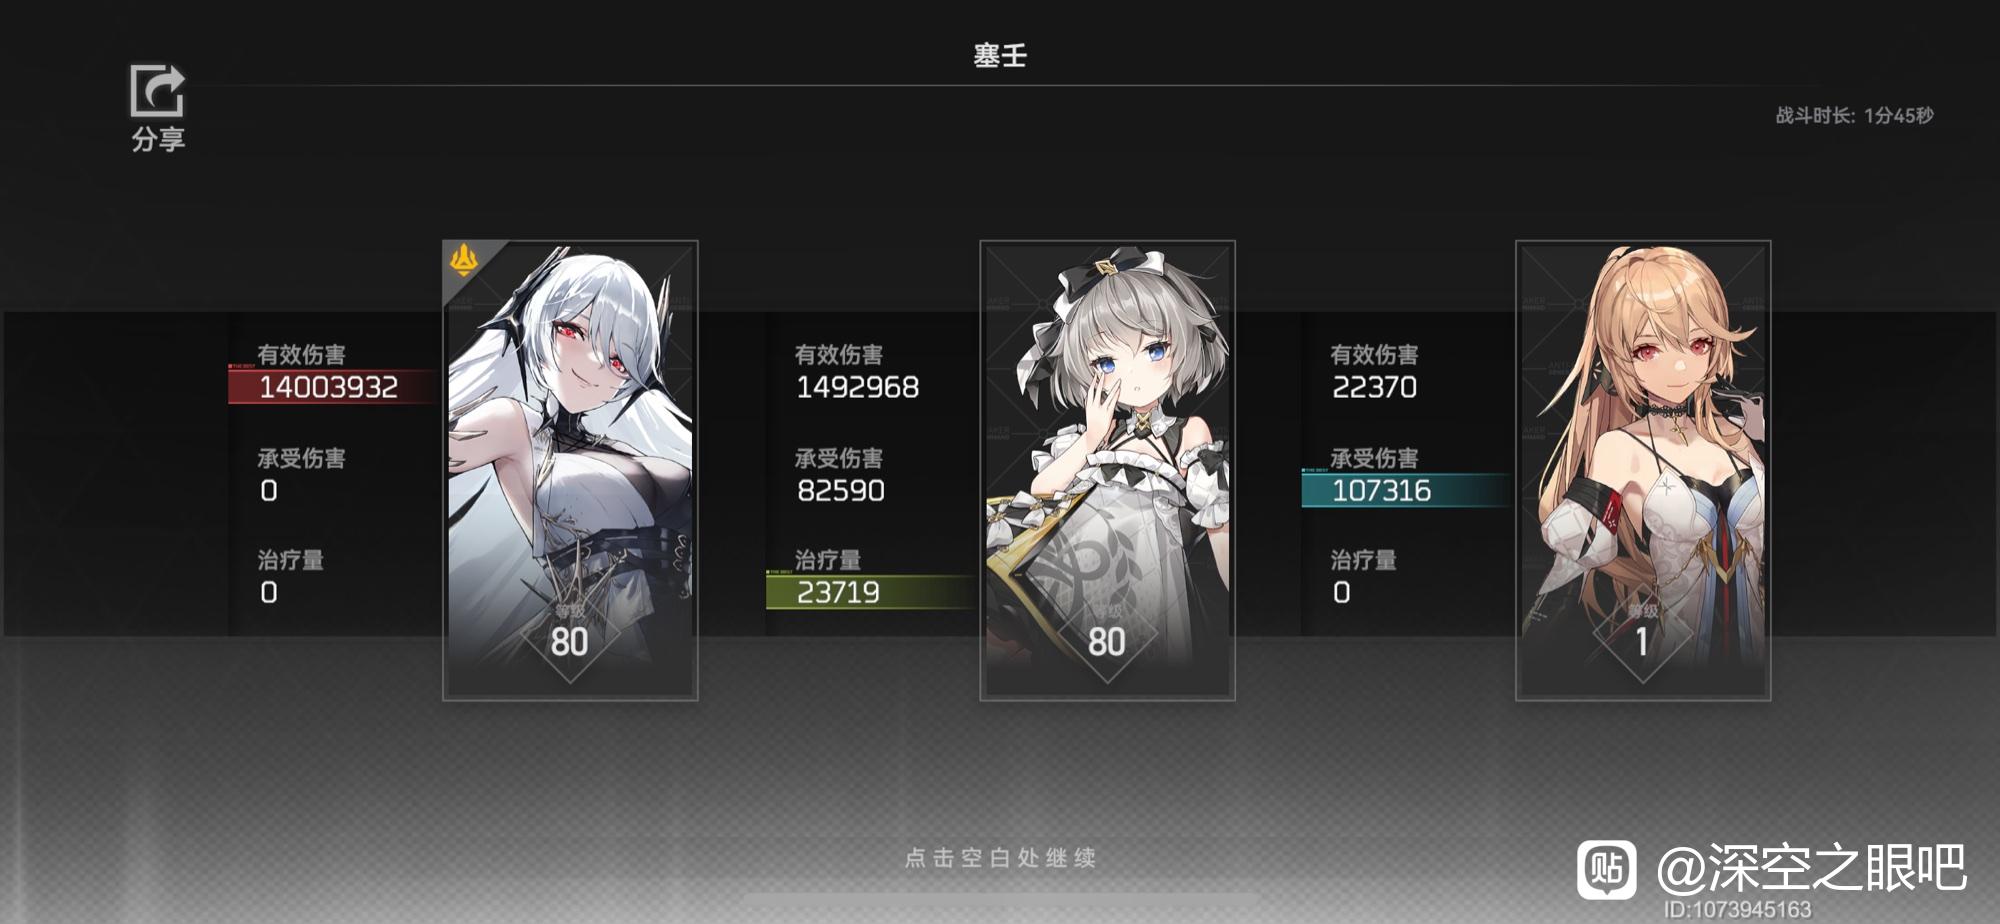This screenshot has width=2000, height=924.
Task: Click the gold MVP crown badge
Action: pyautogui.click(x=463, y=261)
